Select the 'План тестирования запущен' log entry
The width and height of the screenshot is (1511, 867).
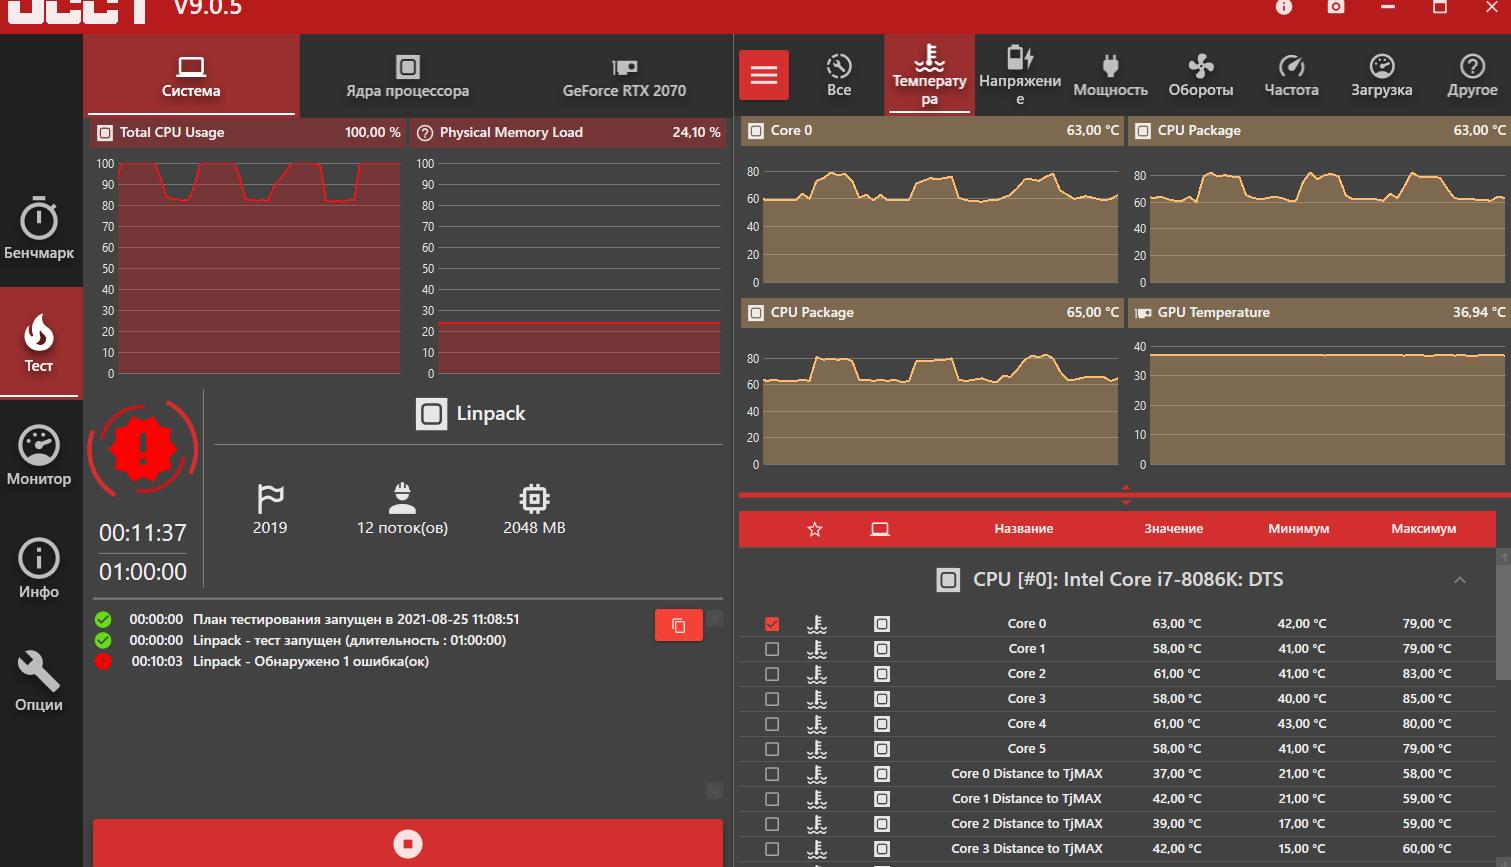[x=356, y=620]
